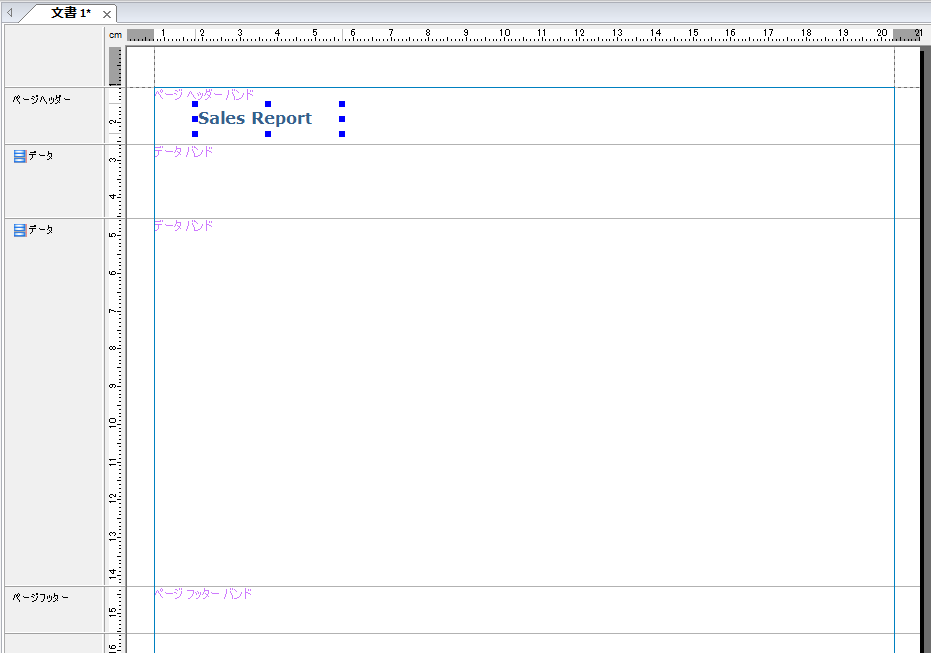Screen dimensions: 931x653
Task: Click the 10 cm mark on horizontal ruler
Action: (504, 34)
